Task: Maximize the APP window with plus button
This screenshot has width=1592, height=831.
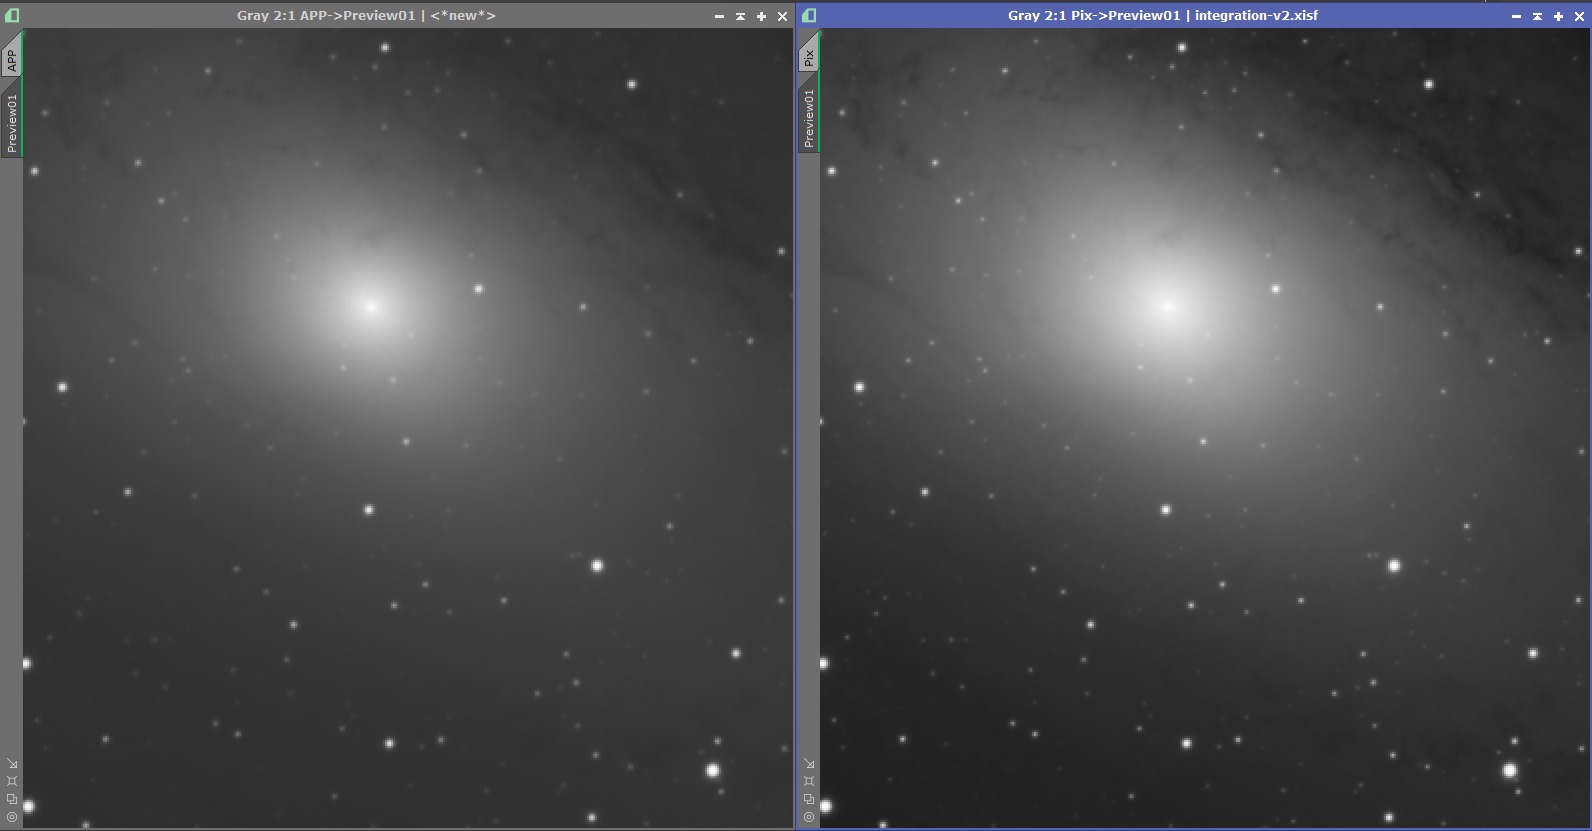Action: (761, 16)
